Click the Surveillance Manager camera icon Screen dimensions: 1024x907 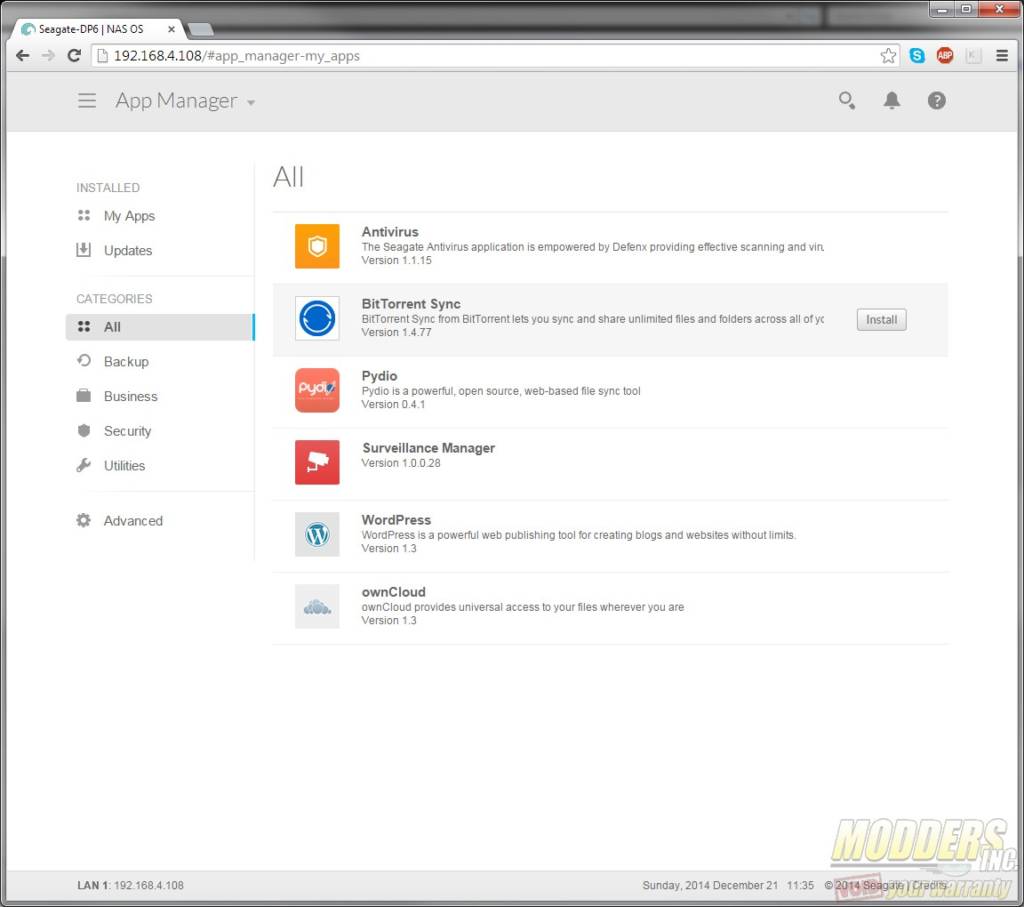pyautogui.click(x=317, y=462)
